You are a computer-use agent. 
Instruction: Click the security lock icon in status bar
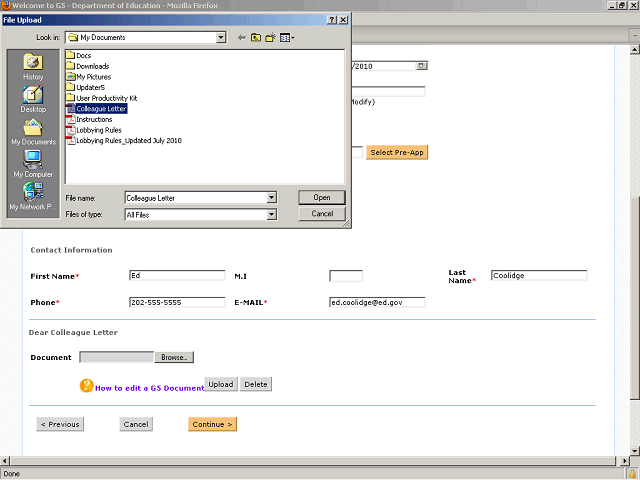(632, 474)
